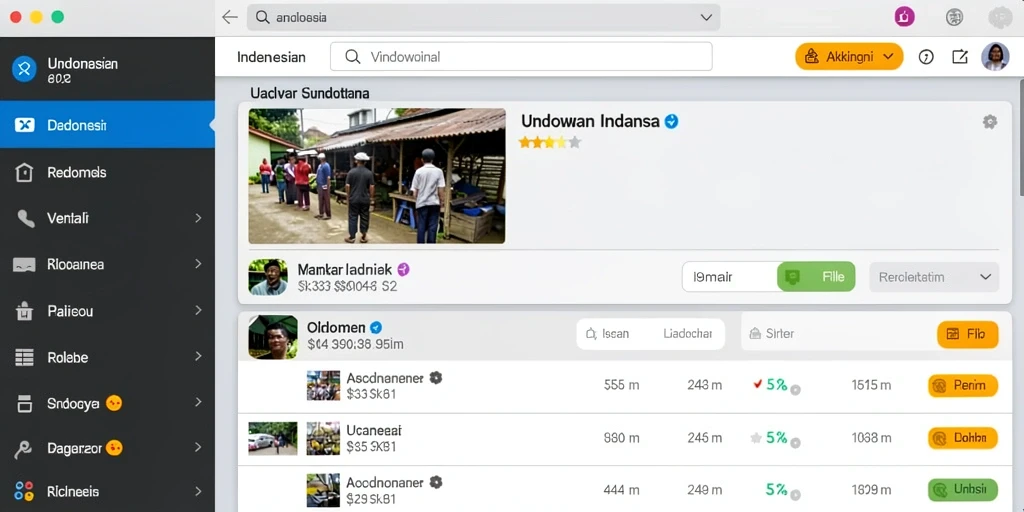Expand the Sndooya sidebar chevron
The image size is (1024, 512).
click(198, 403)
